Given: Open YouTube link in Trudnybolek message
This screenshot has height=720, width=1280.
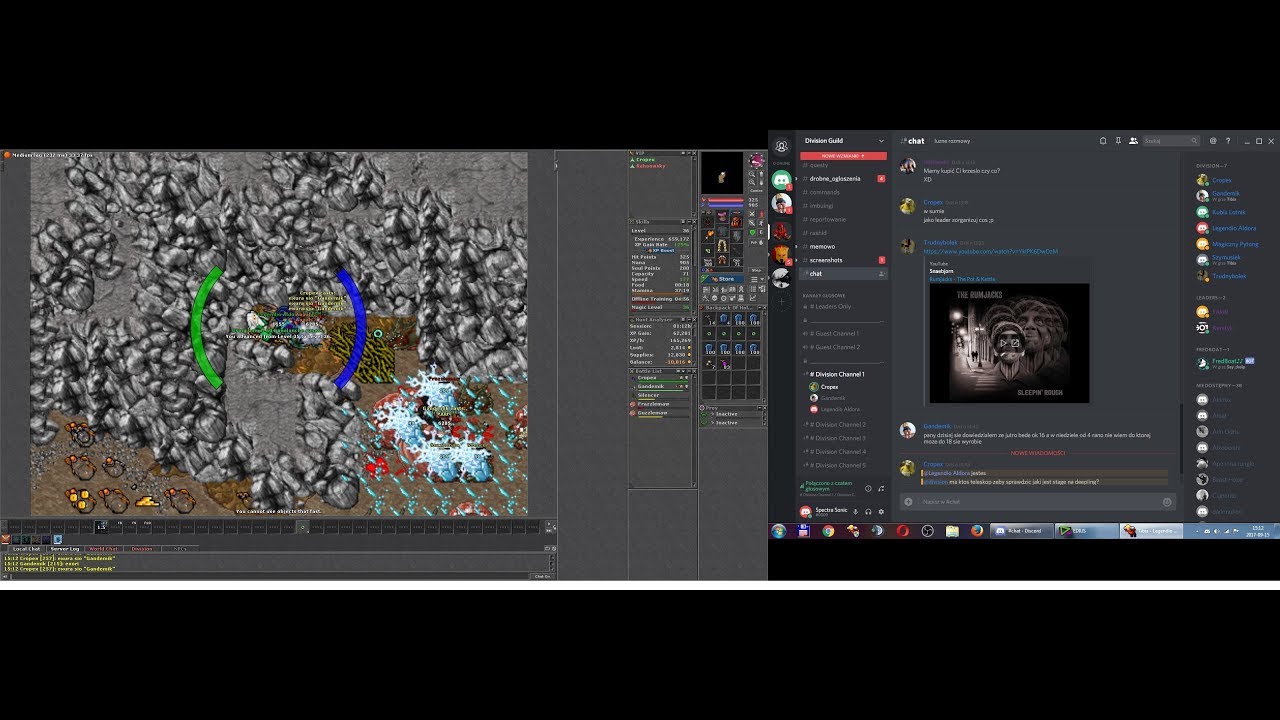Looking at the screenshot, I should (990, 251).
